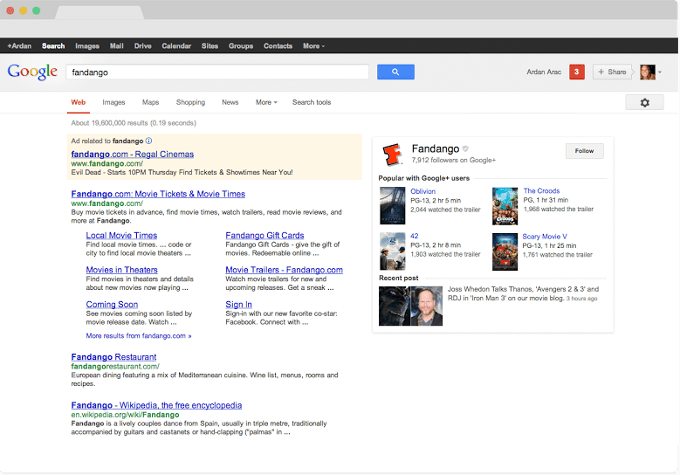Open Search tools options
The width and height of the screenshot is (680, 475).
click(x=311, y=102)
